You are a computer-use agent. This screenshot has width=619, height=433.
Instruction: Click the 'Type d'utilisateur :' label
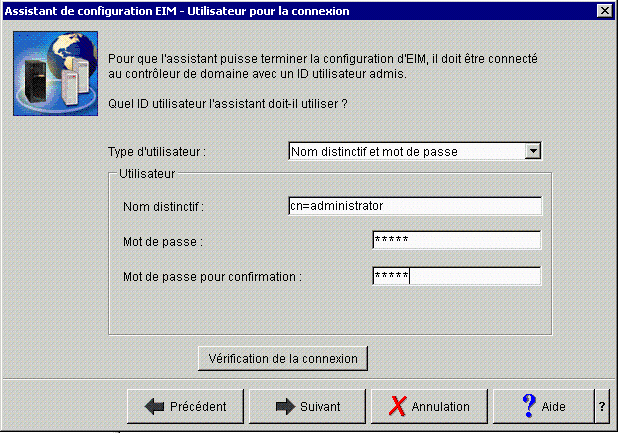pyautogui.click(x=157, y=152)
